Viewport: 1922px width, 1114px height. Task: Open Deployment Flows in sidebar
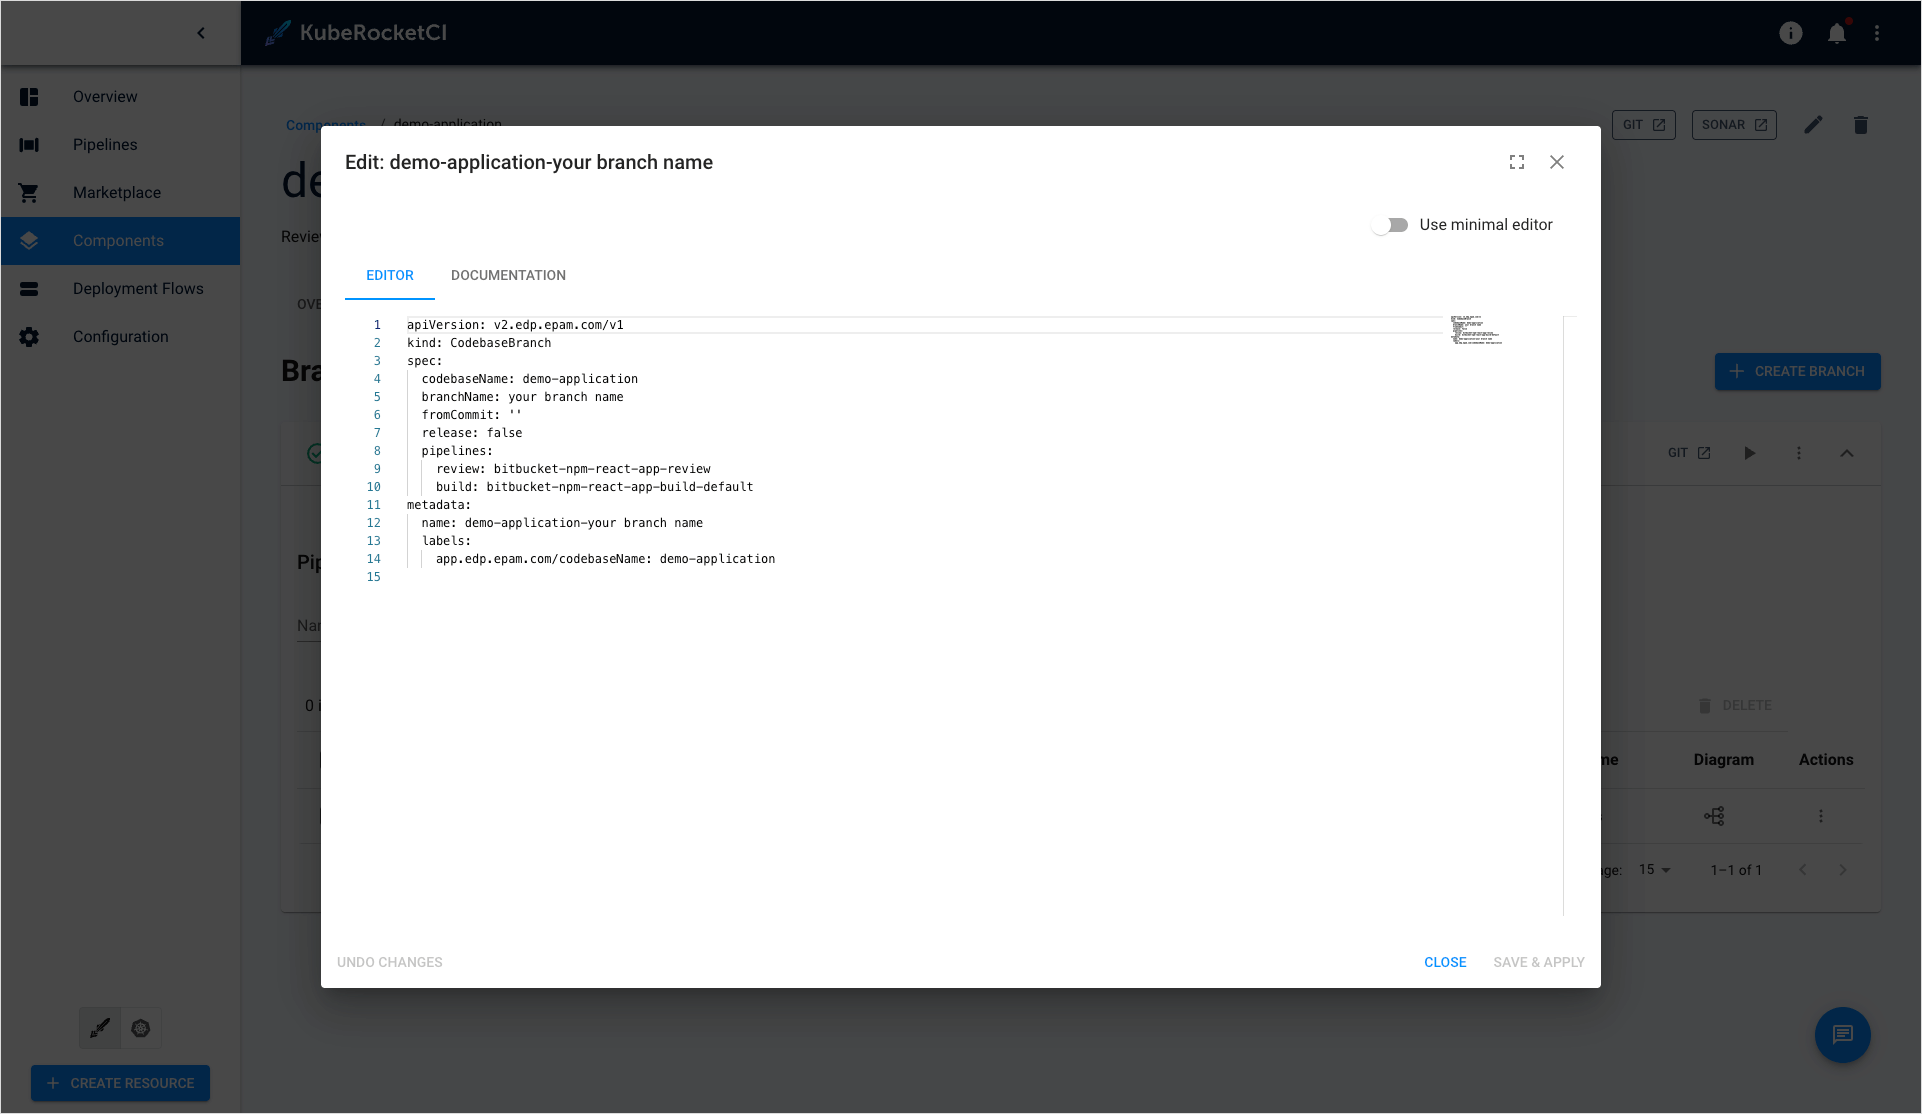click(138, 289)
